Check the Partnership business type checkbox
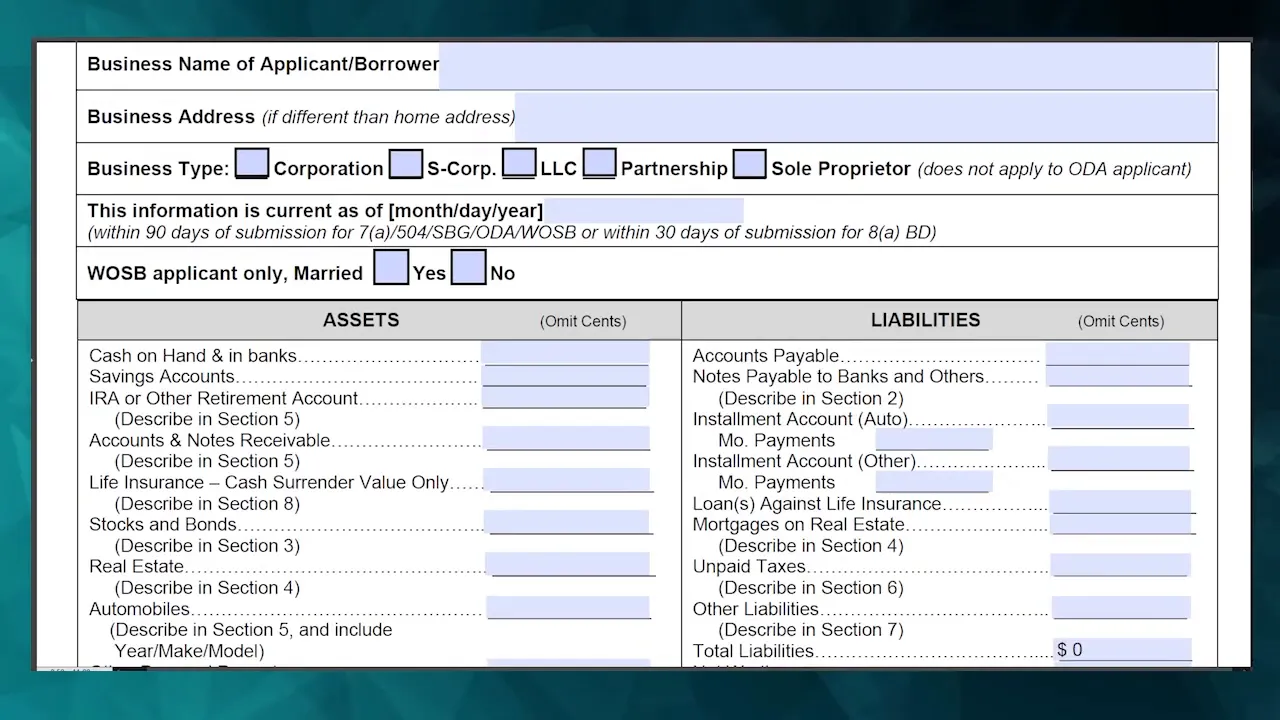 coord(598,162)
